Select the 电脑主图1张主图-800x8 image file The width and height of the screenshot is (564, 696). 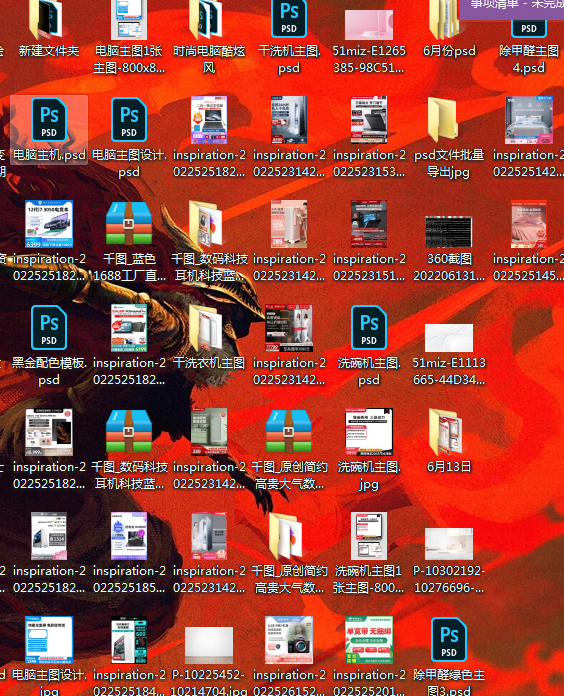pos(129,20)
